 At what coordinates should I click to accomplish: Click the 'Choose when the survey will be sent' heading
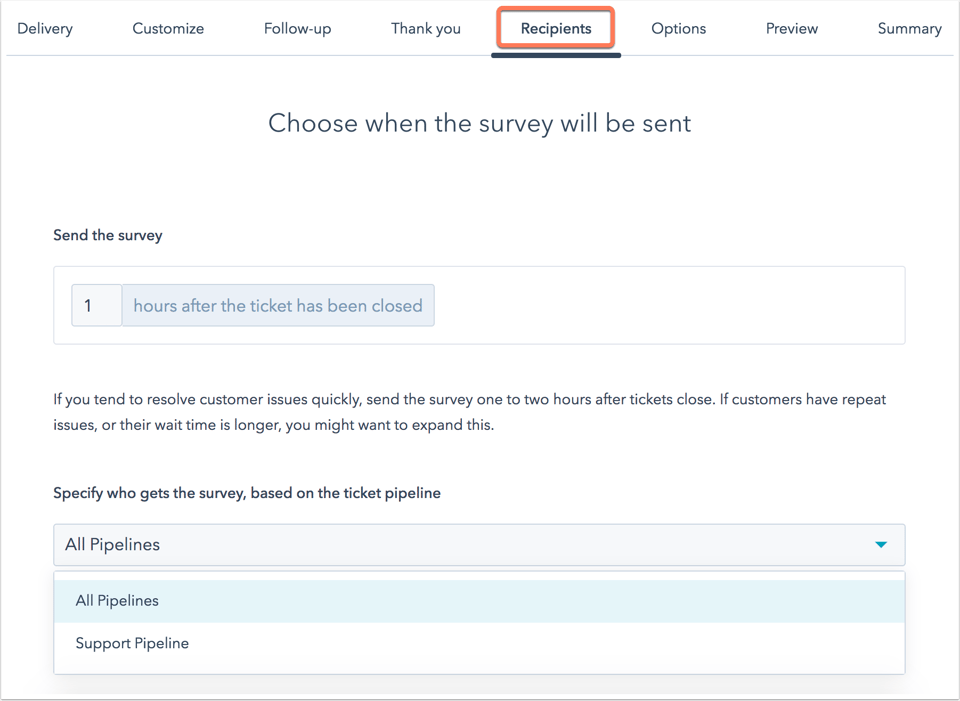point(479,123)
